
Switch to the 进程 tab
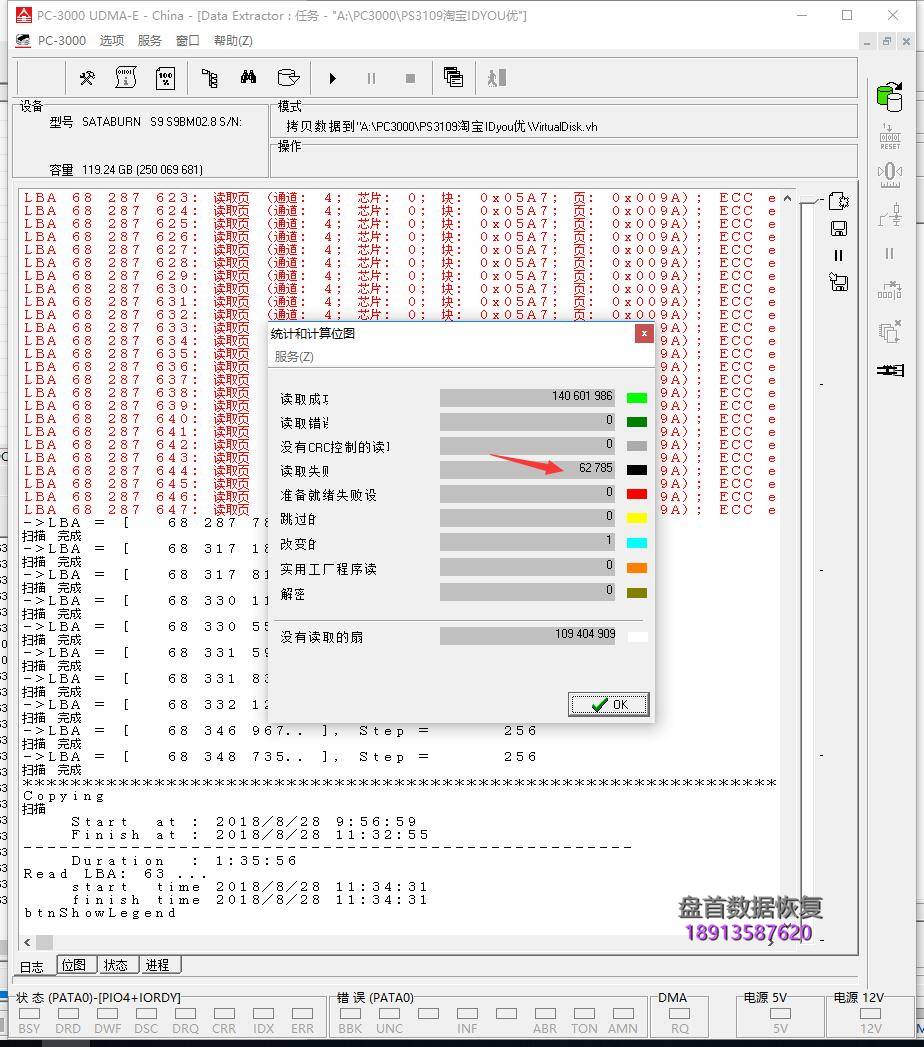coord(158,965)
